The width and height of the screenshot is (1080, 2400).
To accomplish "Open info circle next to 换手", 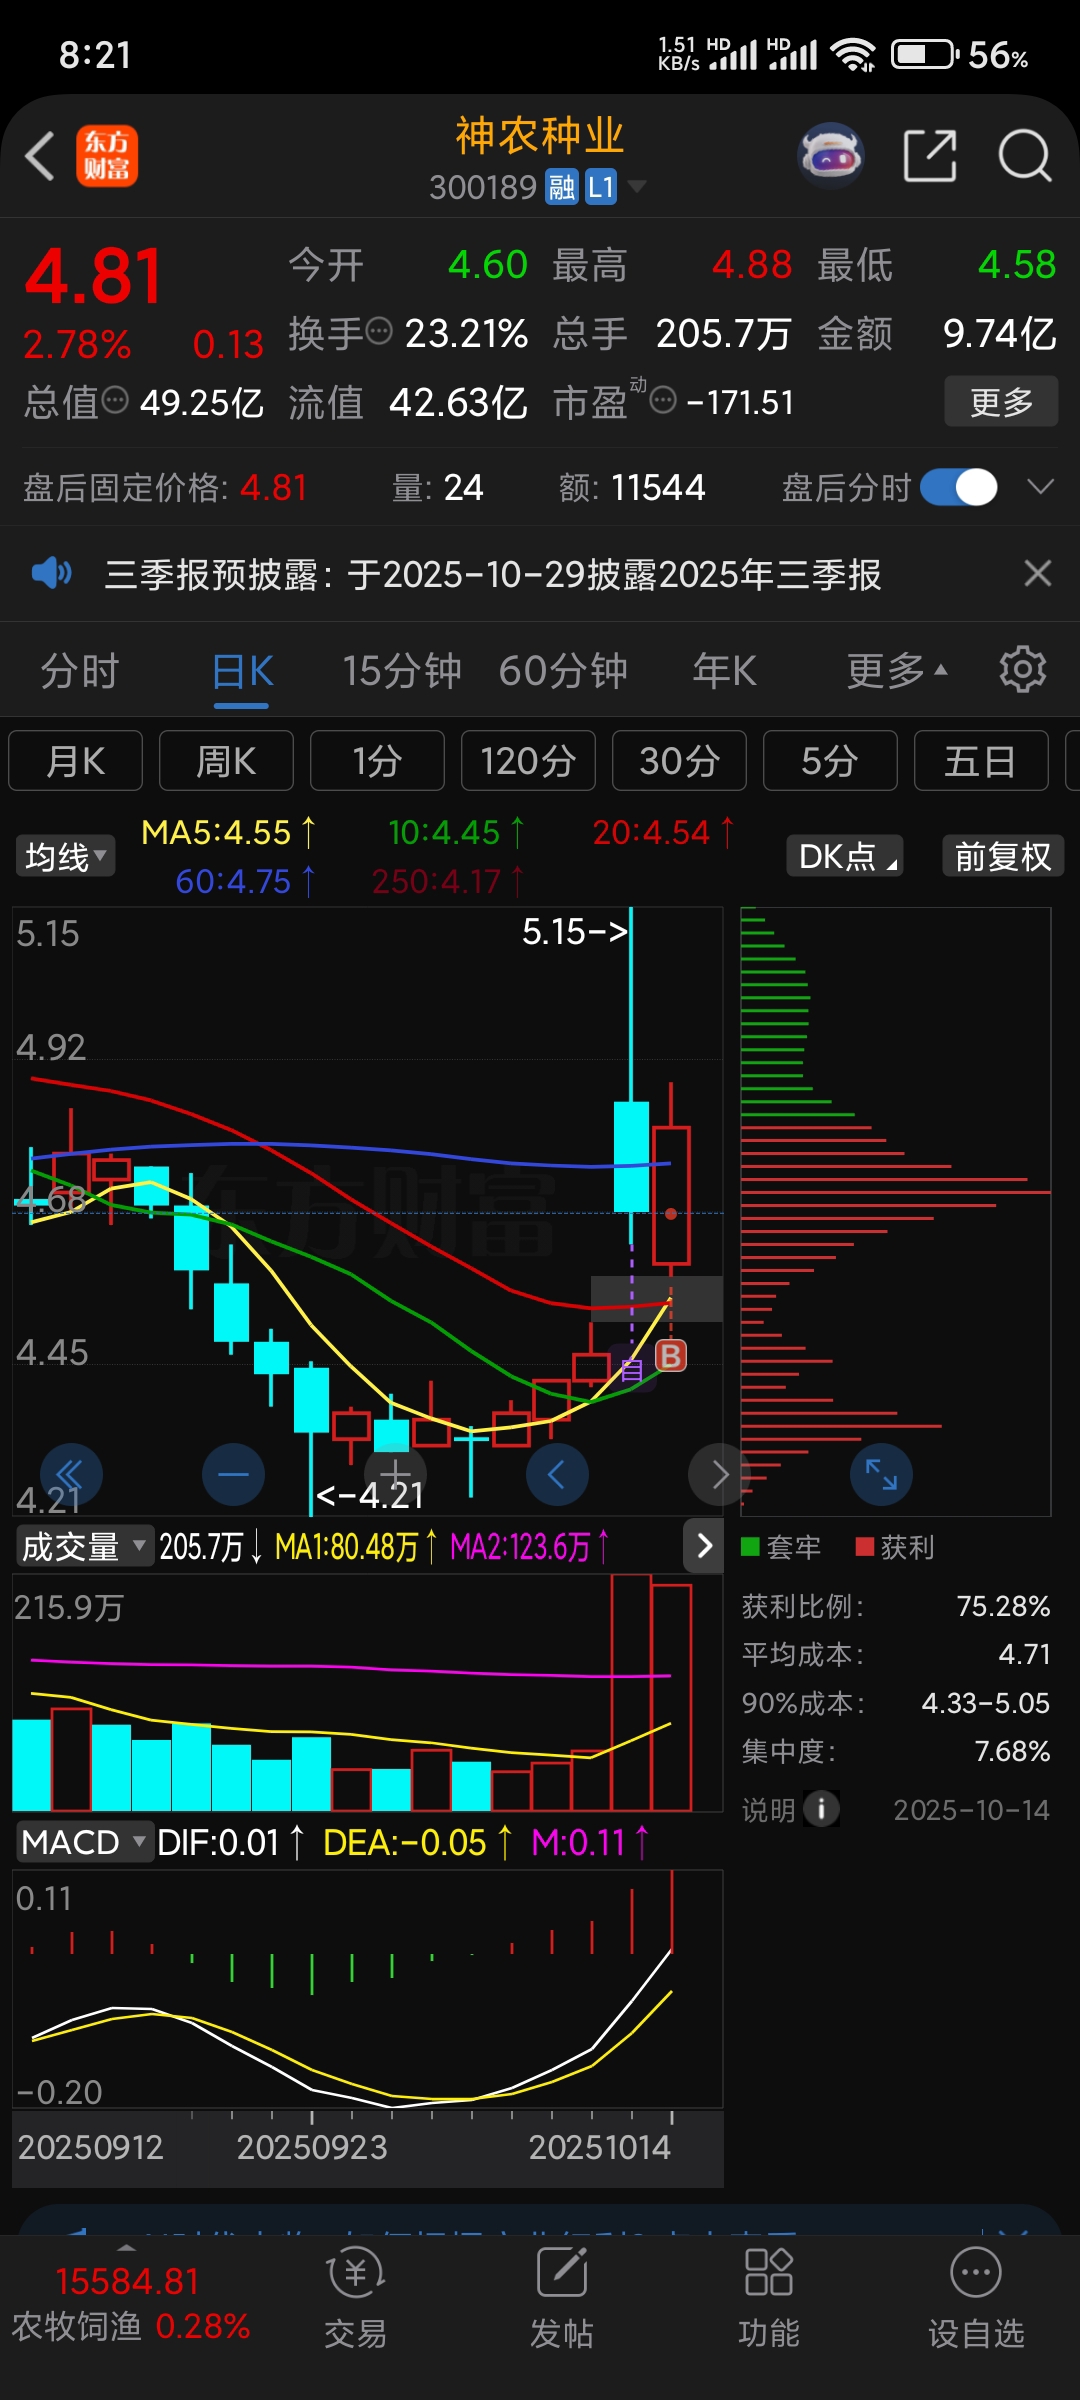I will point(379,331).
